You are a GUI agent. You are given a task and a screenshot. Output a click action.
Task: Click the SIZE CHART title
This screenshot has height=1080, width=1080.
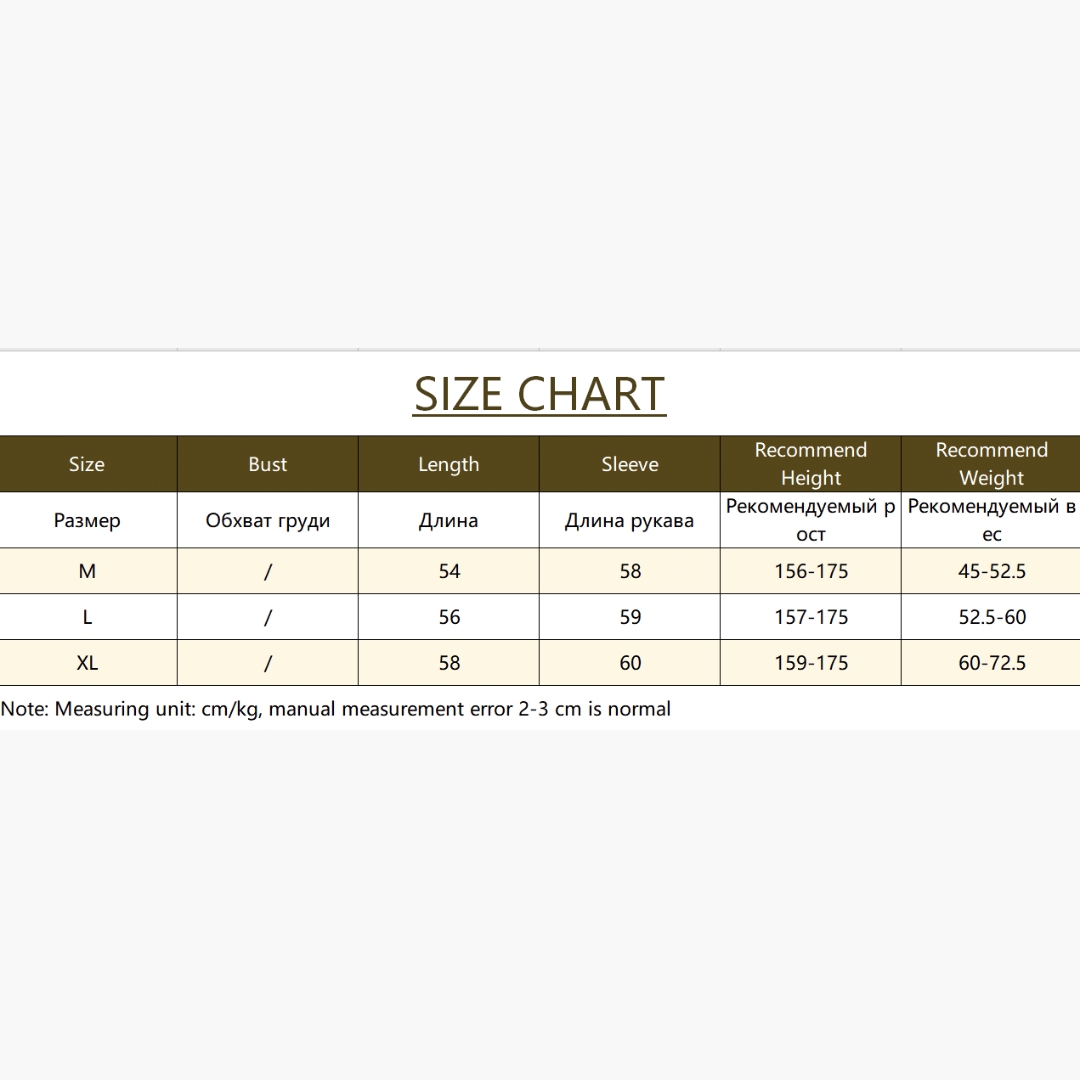[539, 394]
